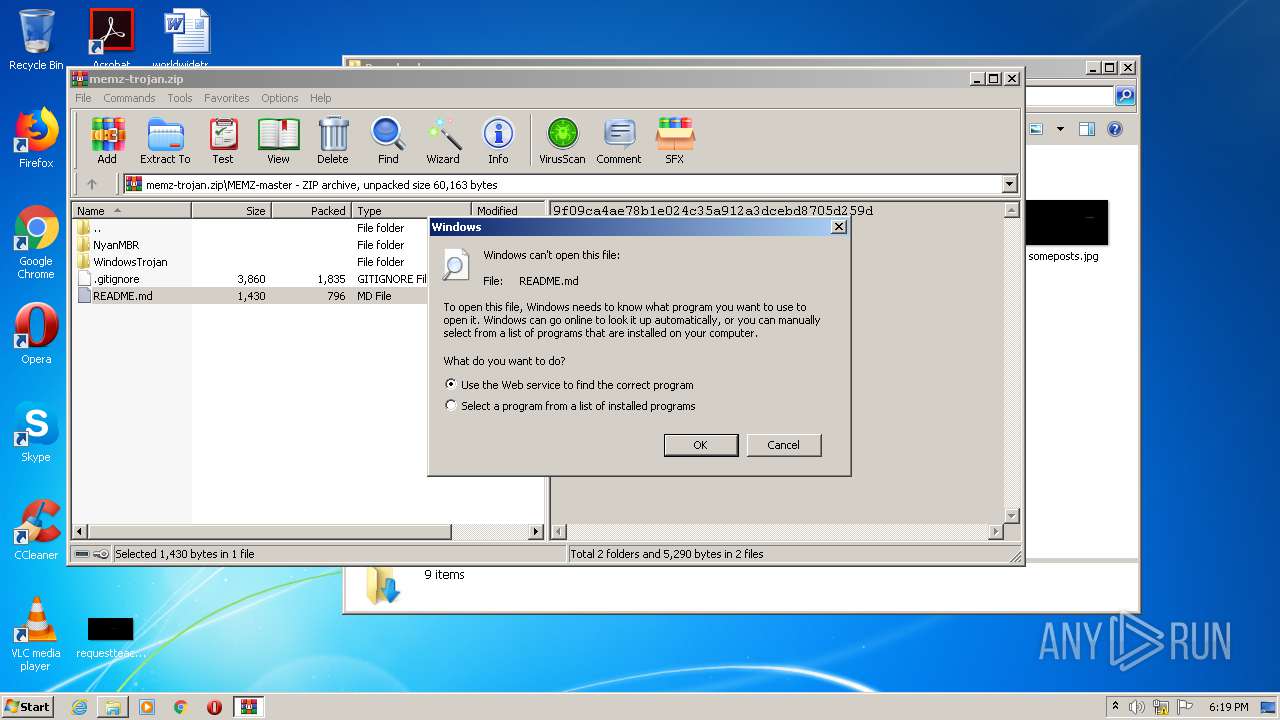Click the Opera taskbar icon
Image resolution: width=1280 pixels, height=720 pixels.
coord(214,707)
